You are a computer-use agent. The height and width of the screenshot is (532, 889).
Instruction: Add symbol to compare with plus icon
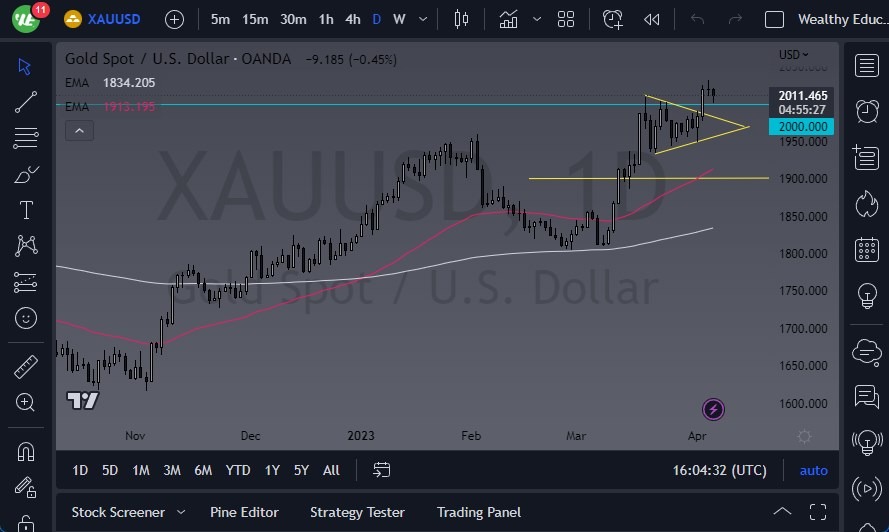coord(174,20)
